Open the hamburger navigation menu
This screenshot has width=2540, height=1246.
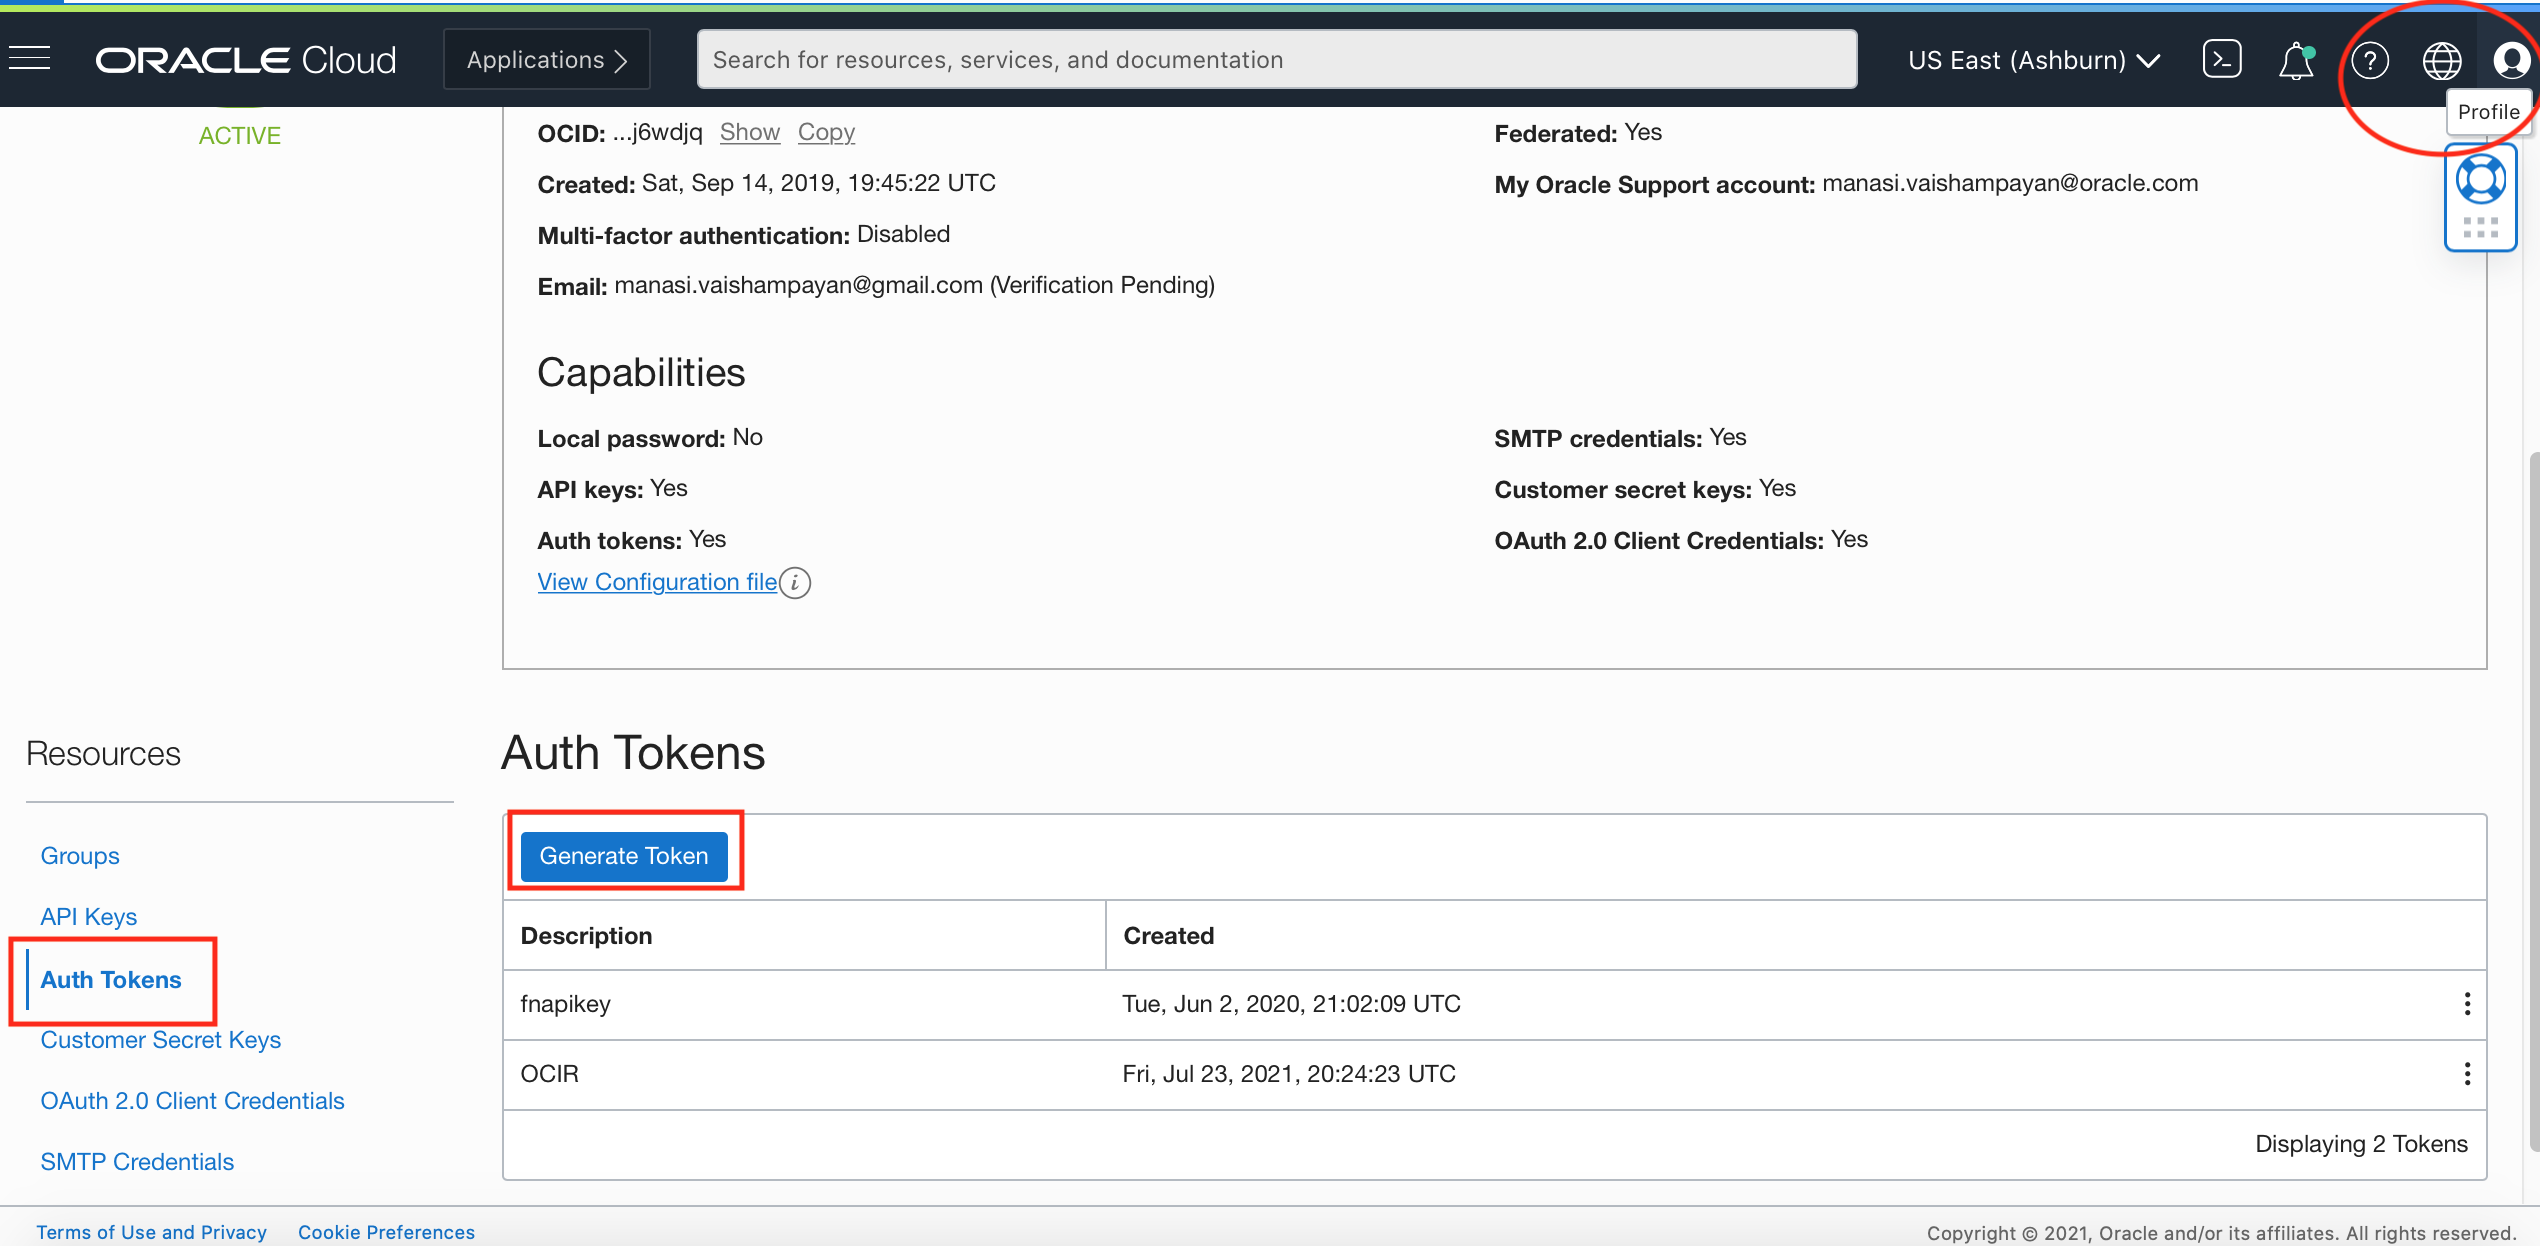(x=30, y=59)
